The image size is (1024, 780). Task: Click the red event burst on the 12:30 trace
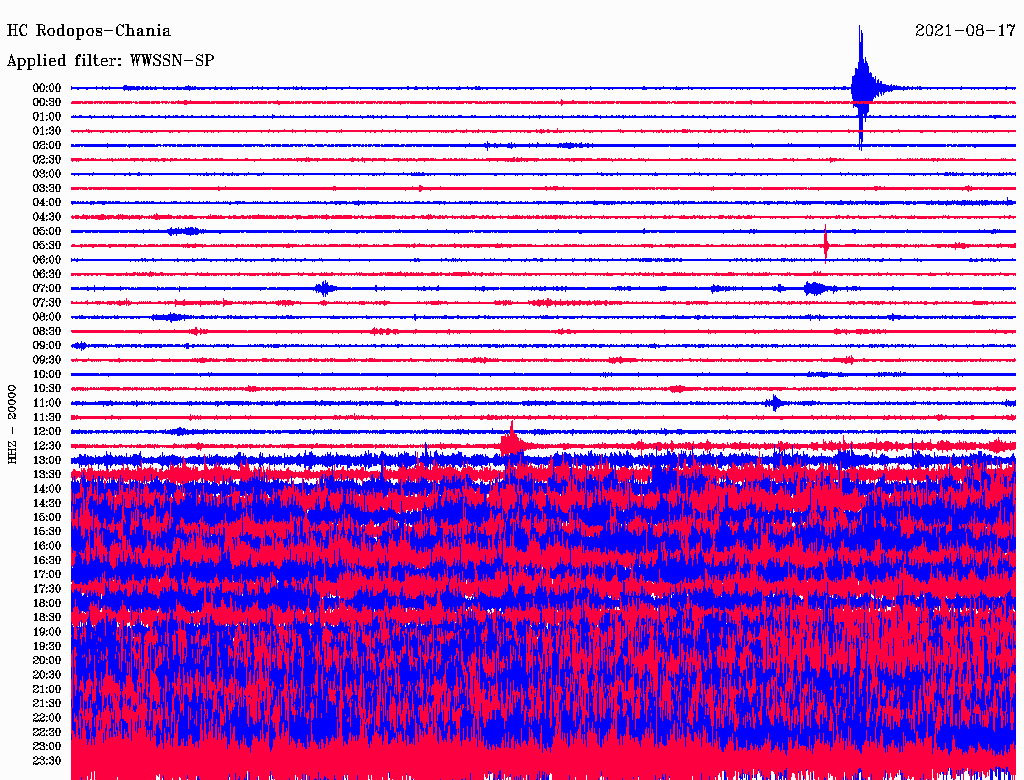pyautogui.click(x=513, y=444)
